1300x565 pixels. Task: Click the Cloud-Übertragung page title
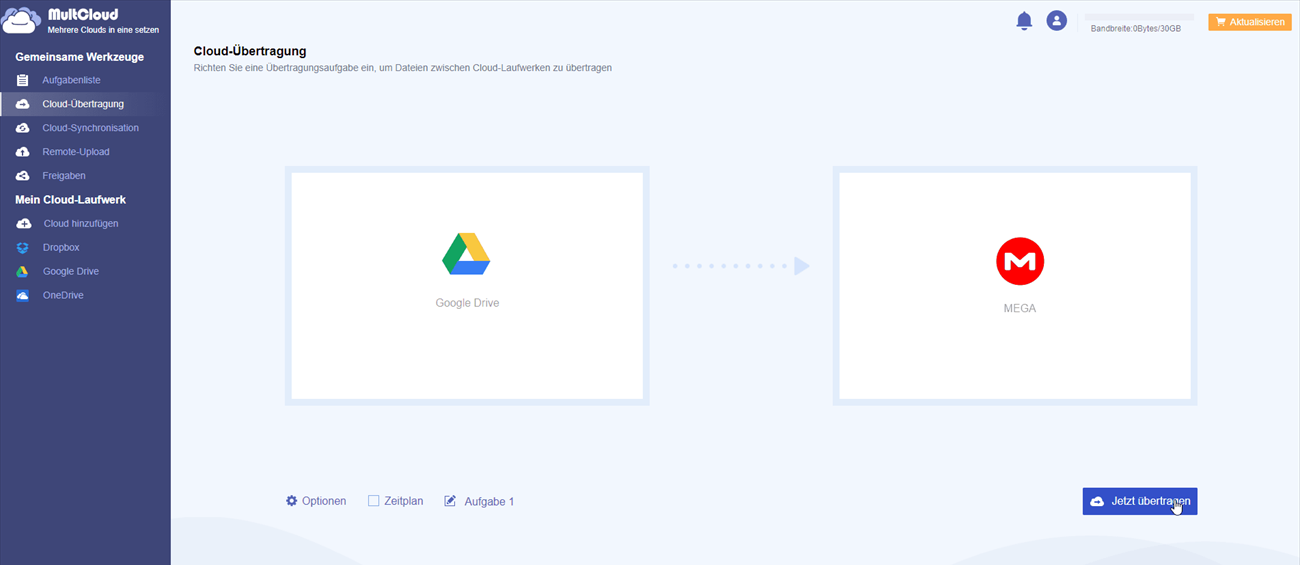pos(250,51)
